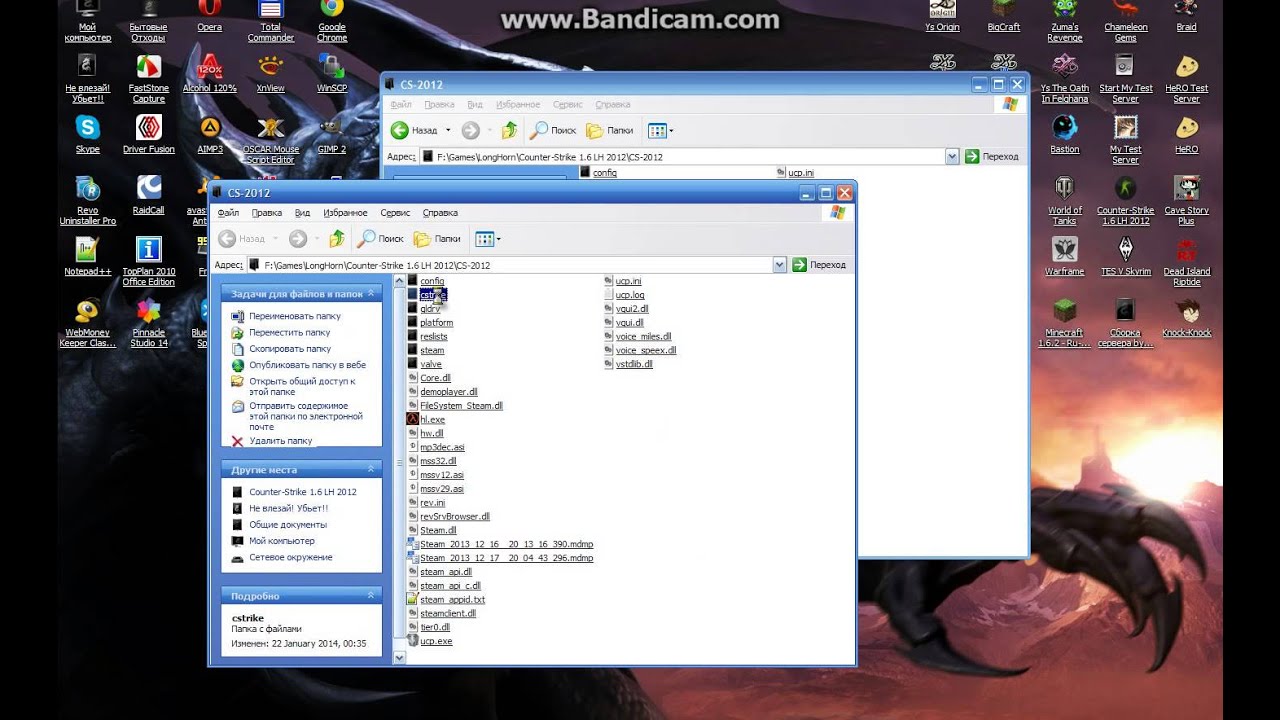The width and height of the screenshot is (1280, 720).
Task: Click Переход go button in rear window
Action: pos(991,157)
